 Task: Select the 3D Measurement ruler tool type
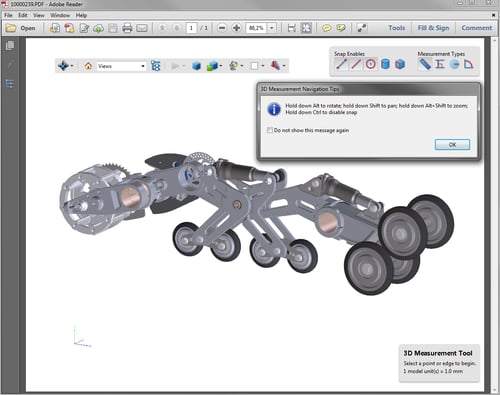pyautogui.click(x=425, y=64)
